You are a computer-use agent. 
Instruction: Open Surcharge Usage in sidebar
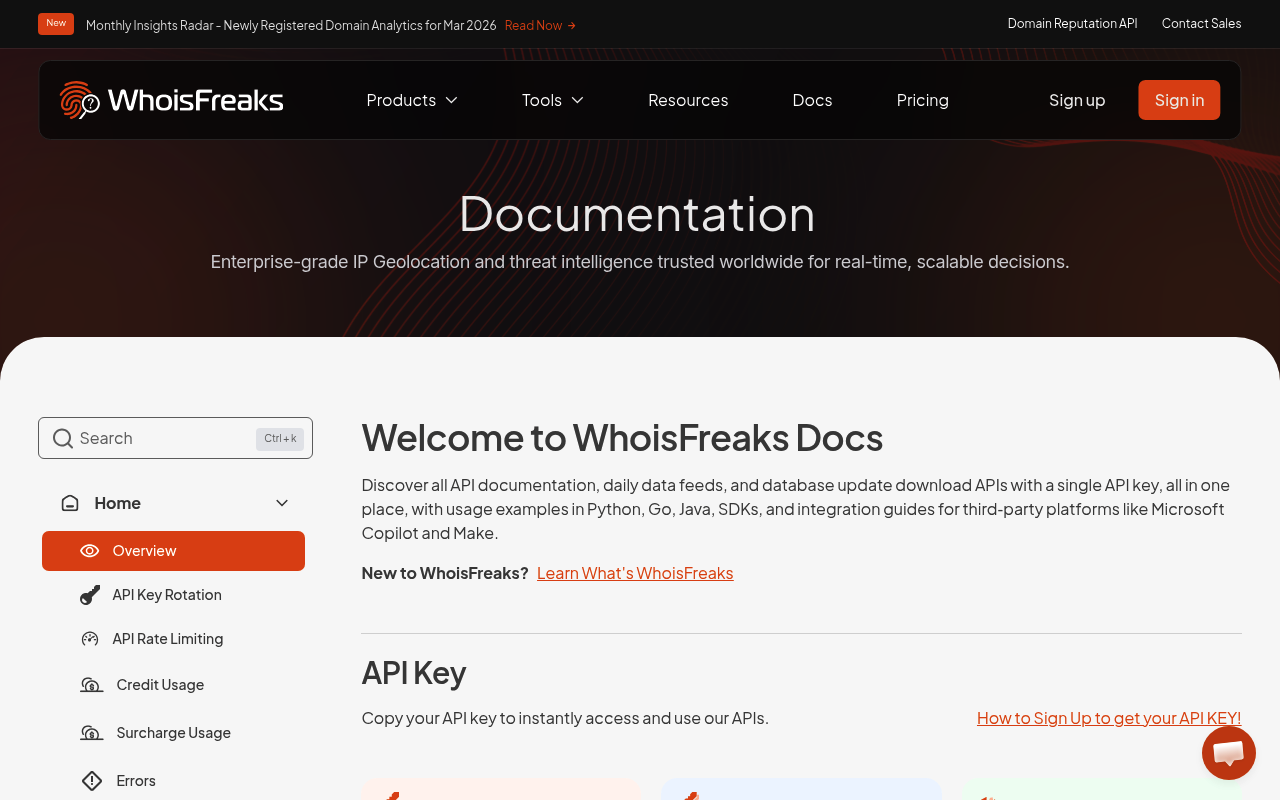pyautogui.click(x=173, y=733)
